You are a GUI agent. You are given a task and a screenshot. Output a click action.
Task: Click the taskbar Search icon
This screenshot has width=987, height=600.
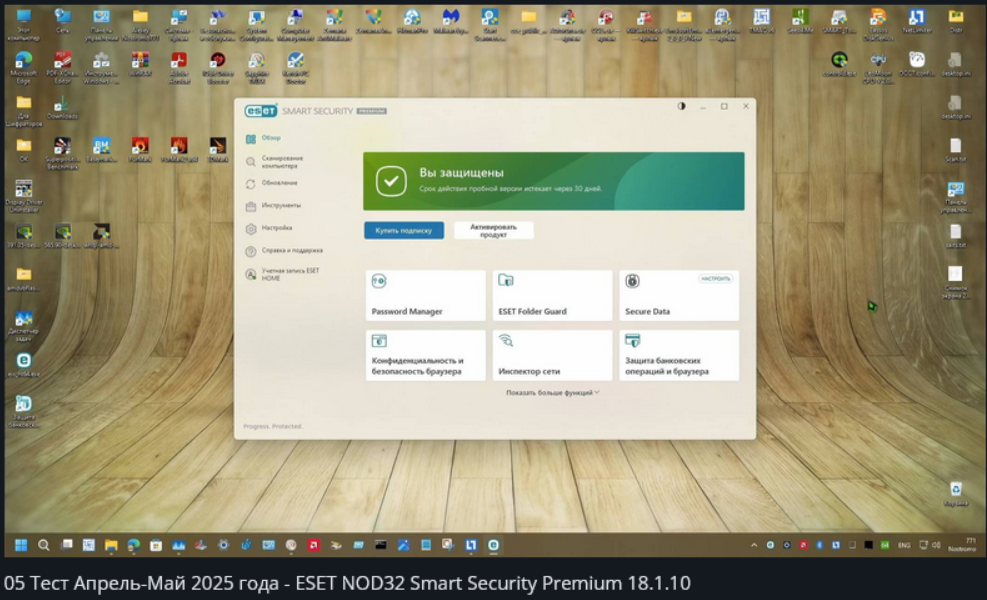click(43, 545)
